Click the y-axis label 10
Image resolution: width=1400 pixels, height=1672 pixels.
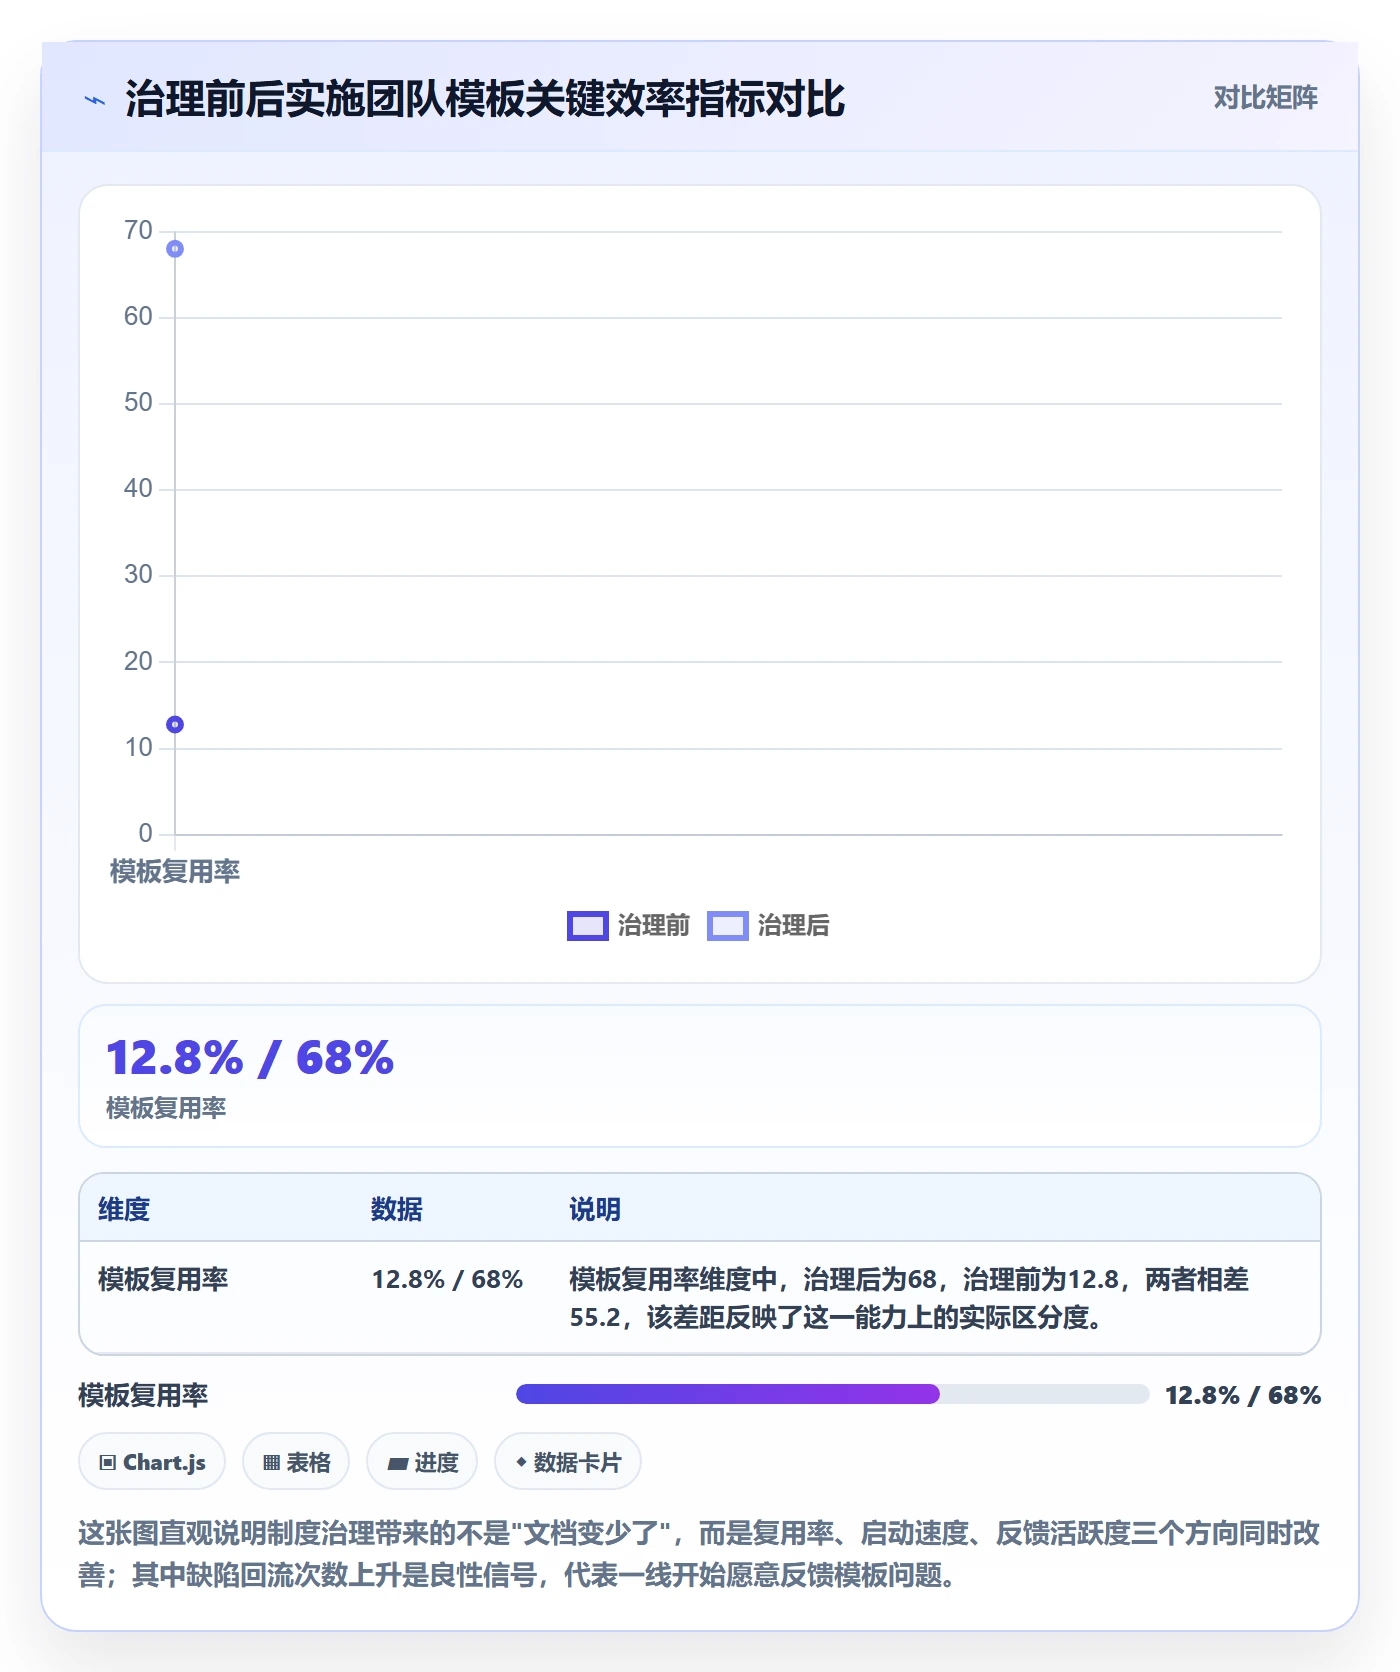click(138, 748)
